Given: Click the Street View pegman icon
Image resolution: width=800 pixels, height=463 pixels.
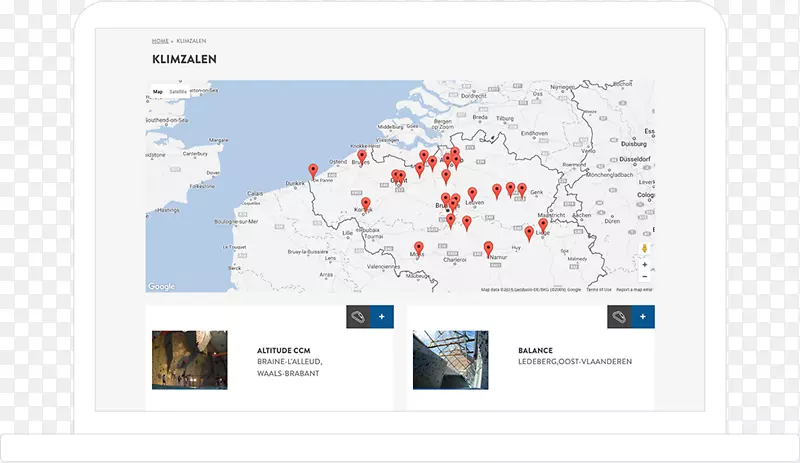Looking at the screenshot, I should coord(645,247).
